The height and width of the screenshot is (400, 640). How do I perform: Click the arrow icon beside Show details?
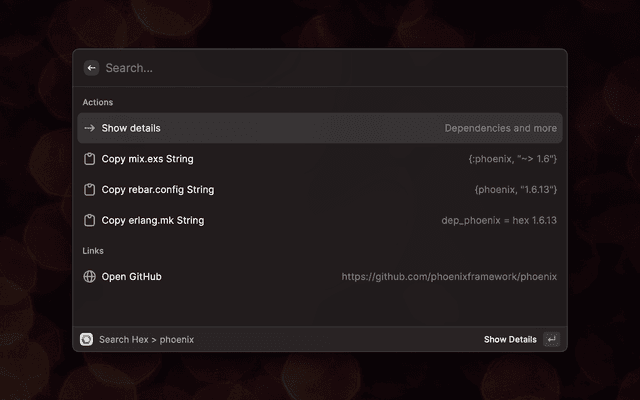(x=89, y=128)
